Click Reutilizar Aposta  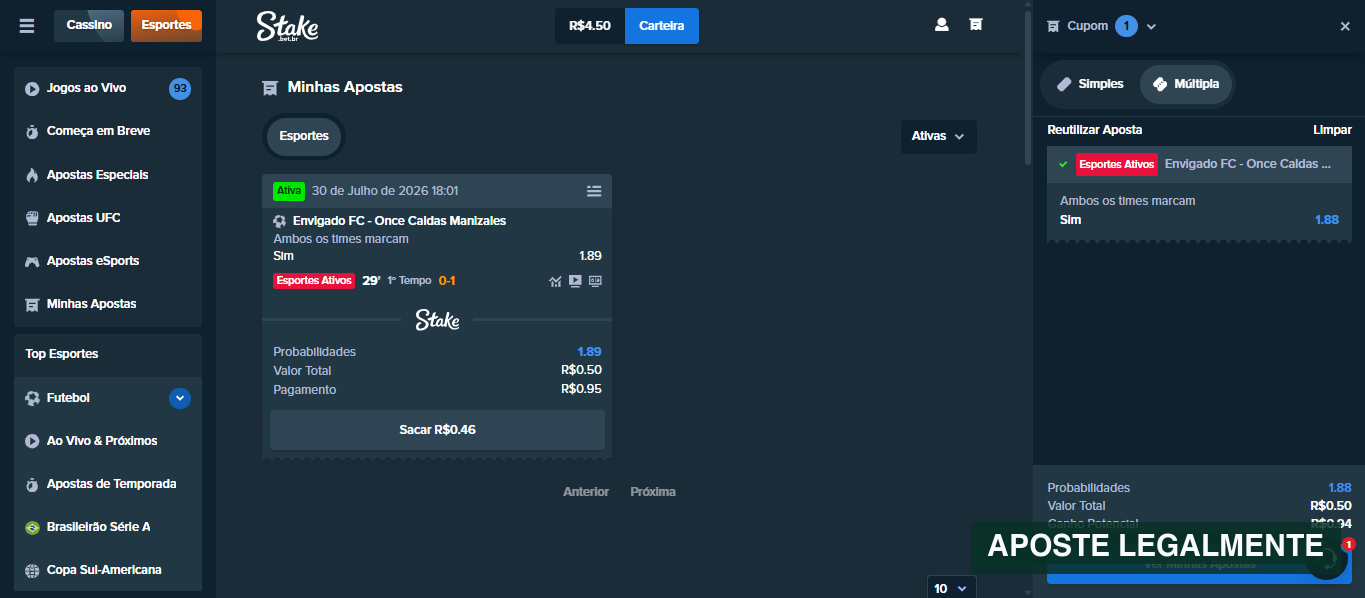pos(1094,130)
